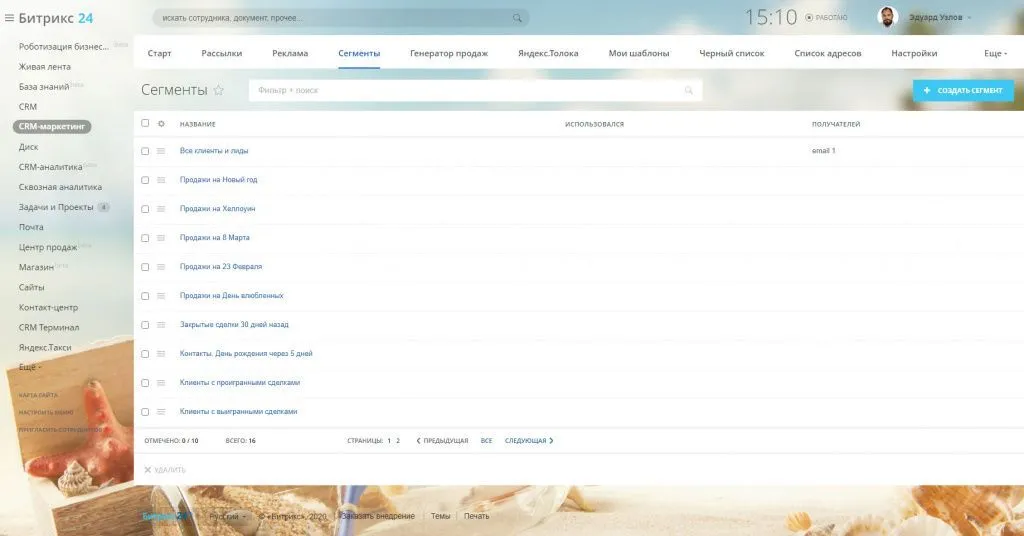Select checkbox for Клиенты с проигранными сделками

pos(145,383)
